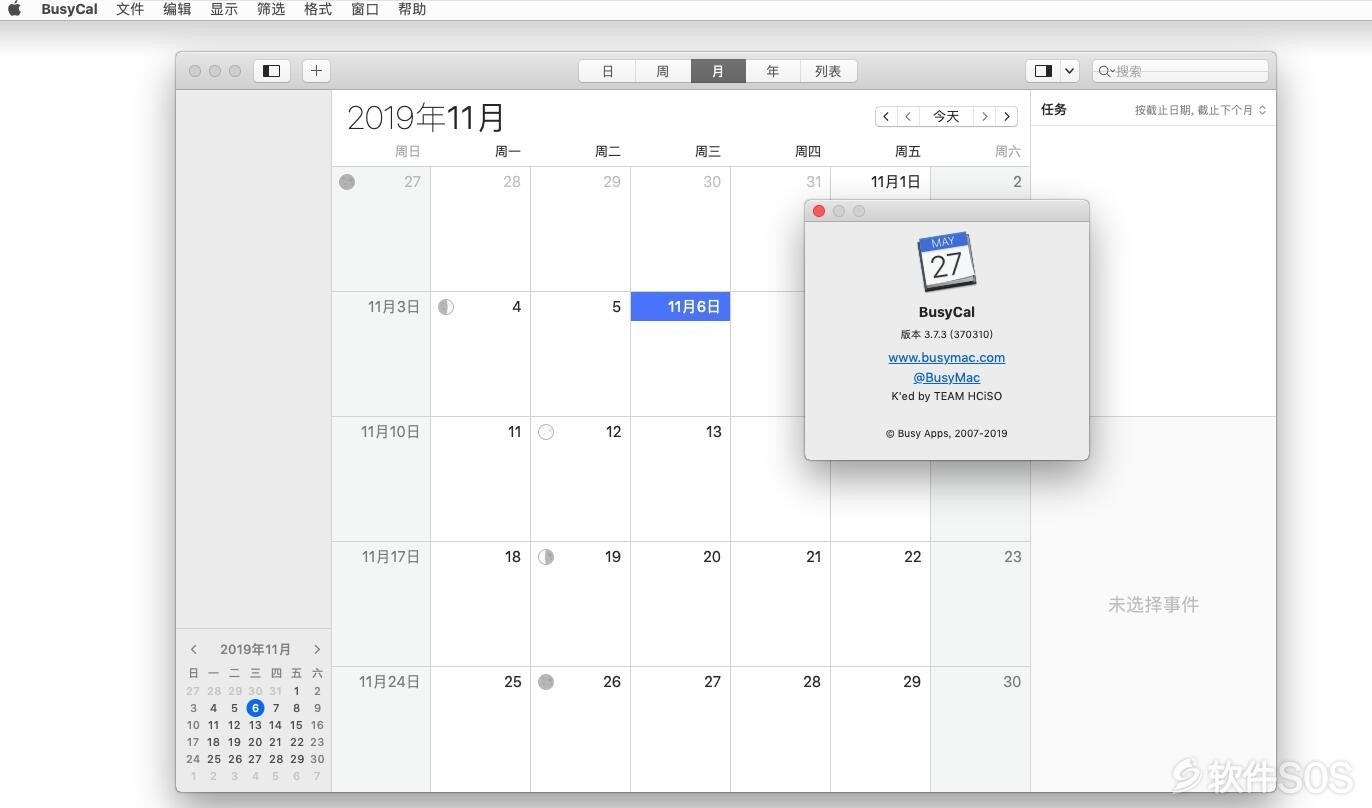Jump back with bold previous arrow

pyautogui.click(x=886, y=116)
